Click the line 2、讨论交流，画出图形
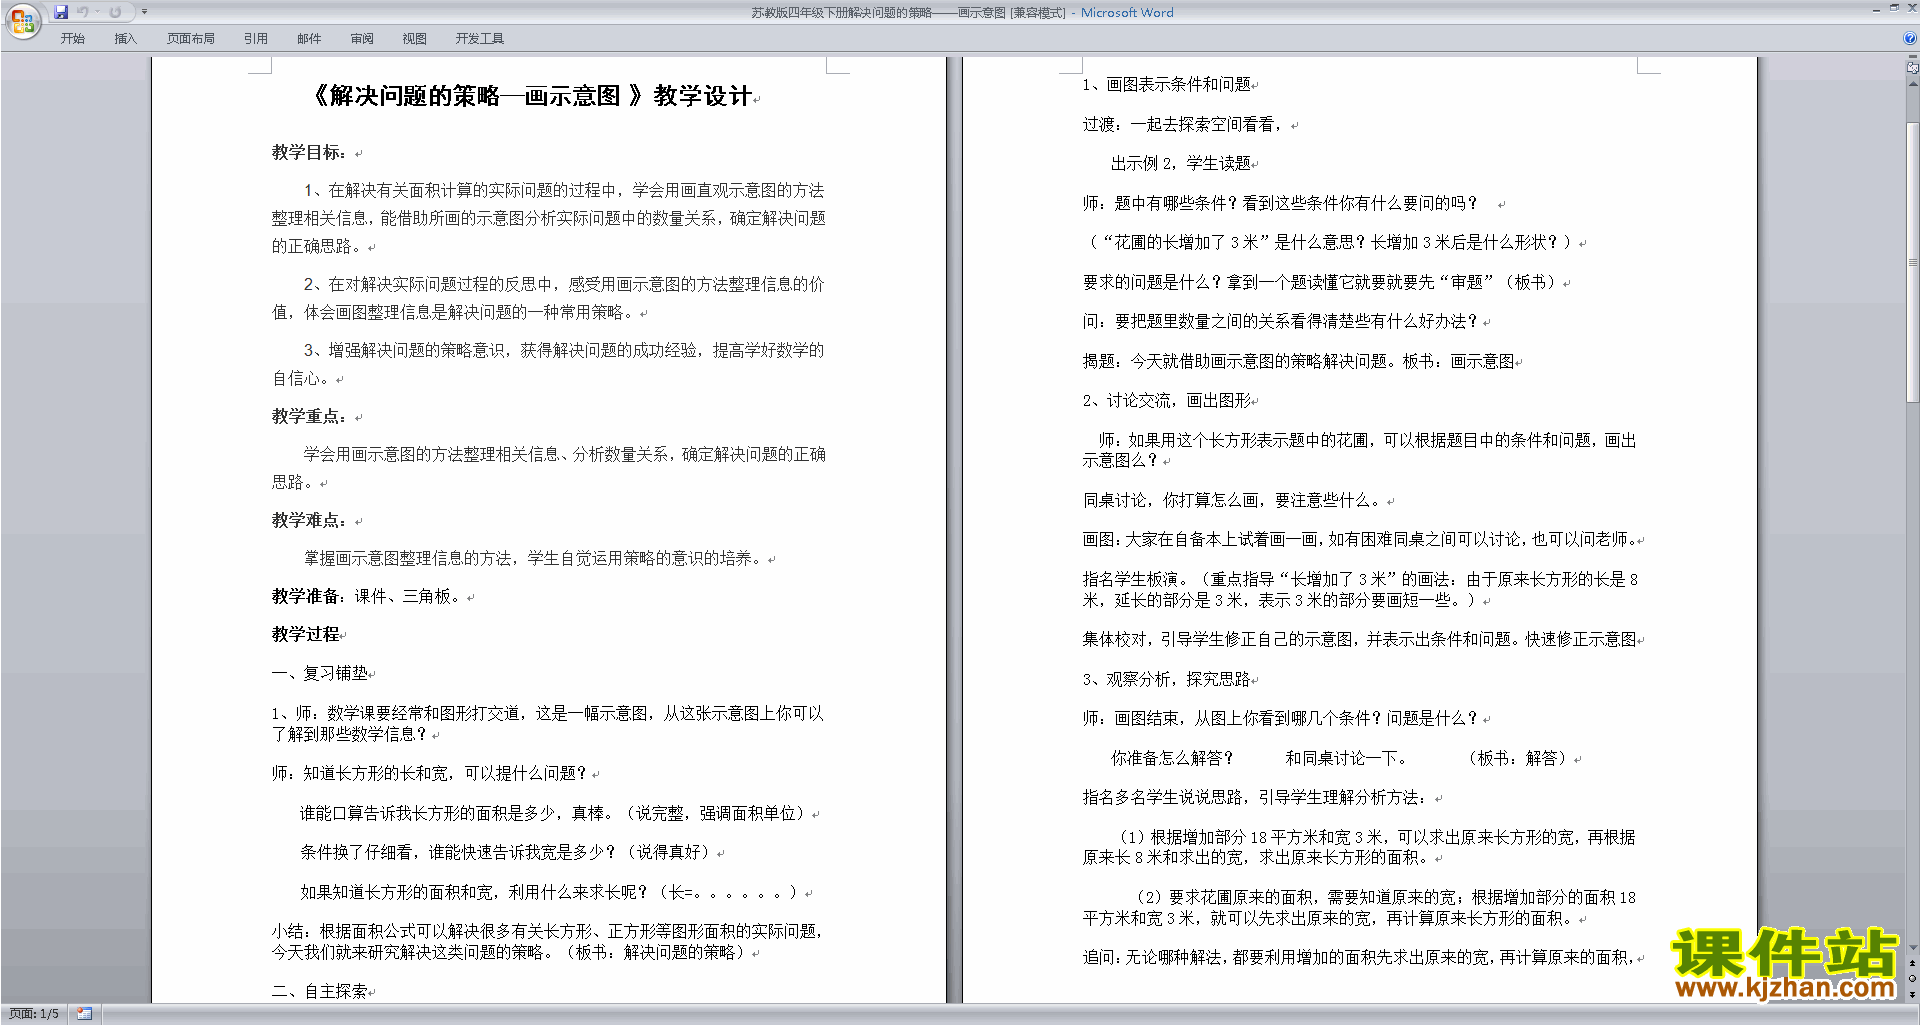 (x=1166, y=400)
